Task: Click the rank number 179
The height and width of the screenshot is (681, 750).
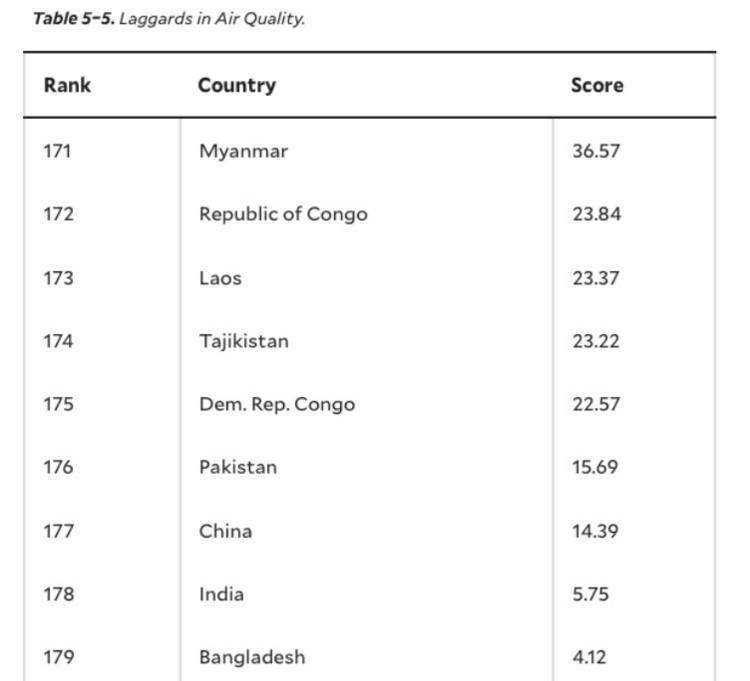Action: (x=58, y=657)
